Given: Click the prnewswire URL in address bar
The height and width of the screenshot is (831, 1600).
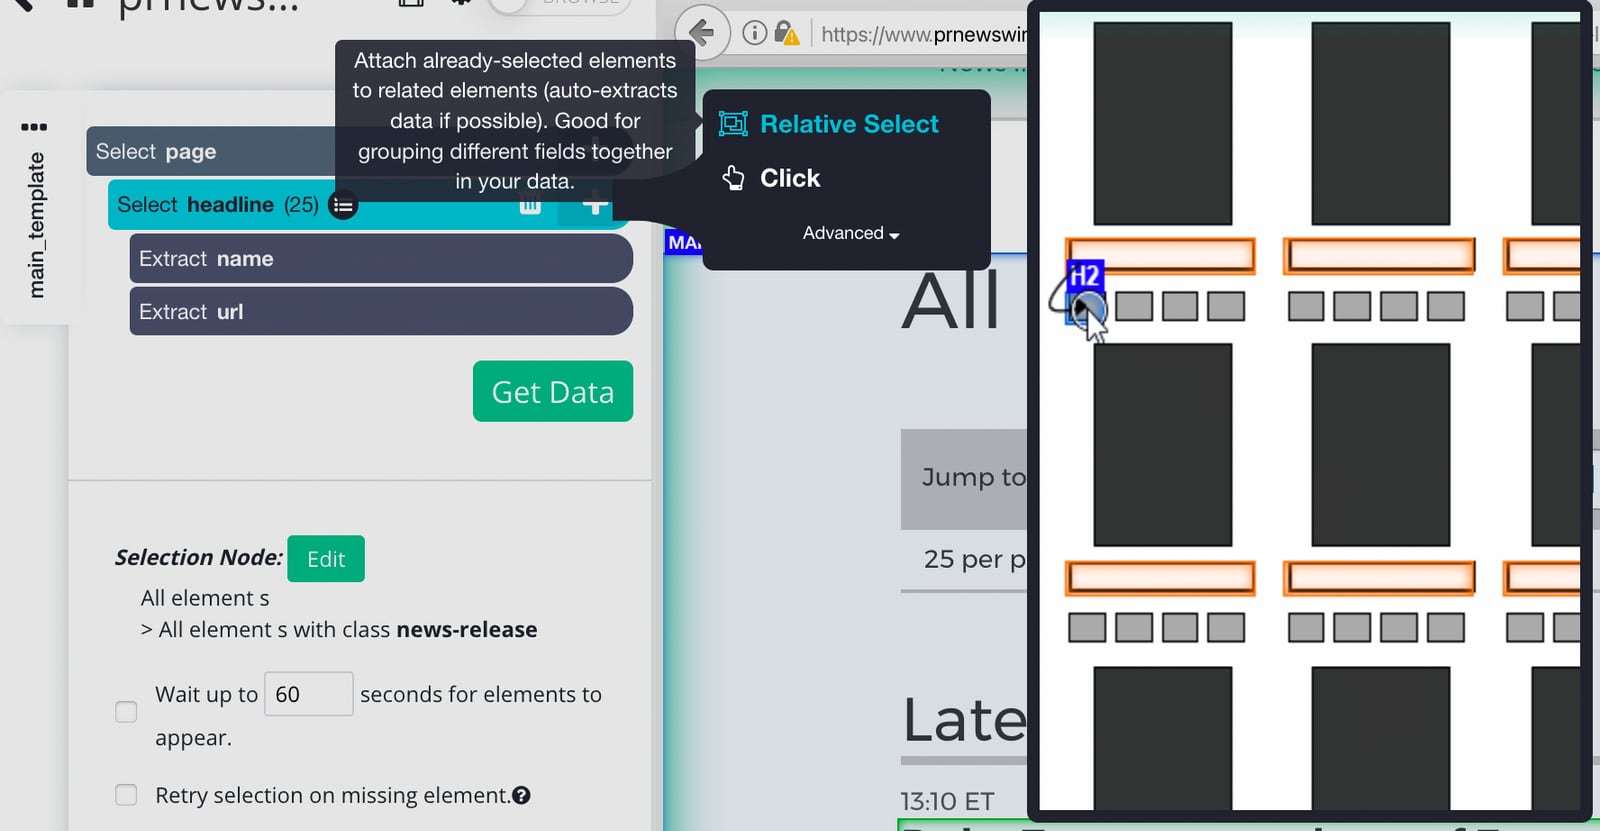Looking at the screenshot, I should click(924, 35).
